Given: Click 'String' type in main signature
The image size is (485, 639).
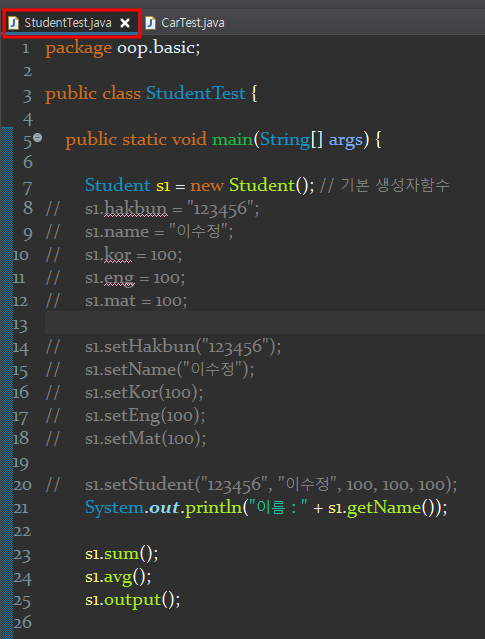Looking at the screenshot, I should click(285, 140).
